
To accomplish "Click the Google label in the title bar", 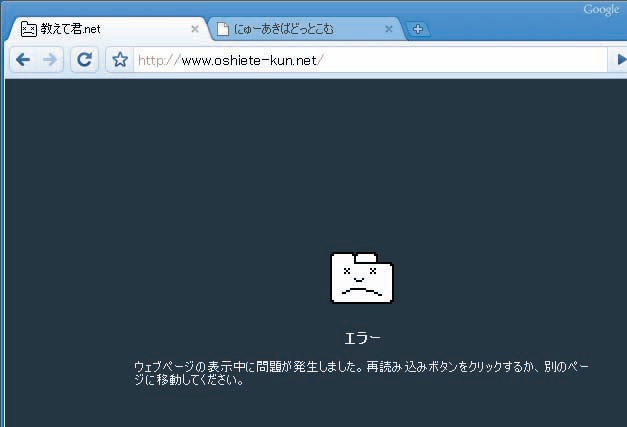I will (x=601, y=9).
